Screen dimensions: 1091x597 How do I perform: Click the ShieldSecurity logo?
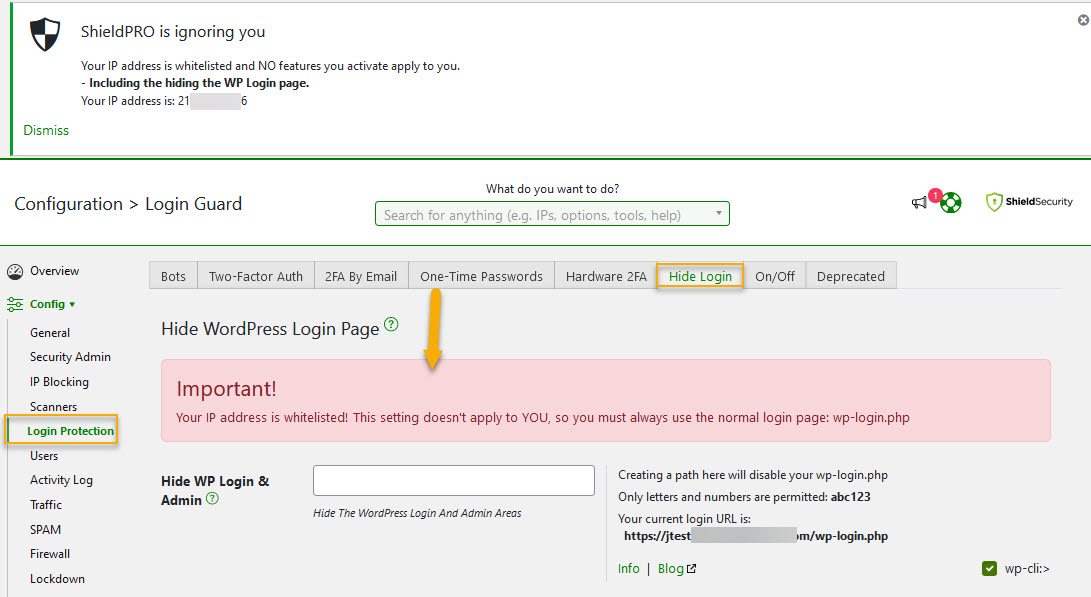1029,202
